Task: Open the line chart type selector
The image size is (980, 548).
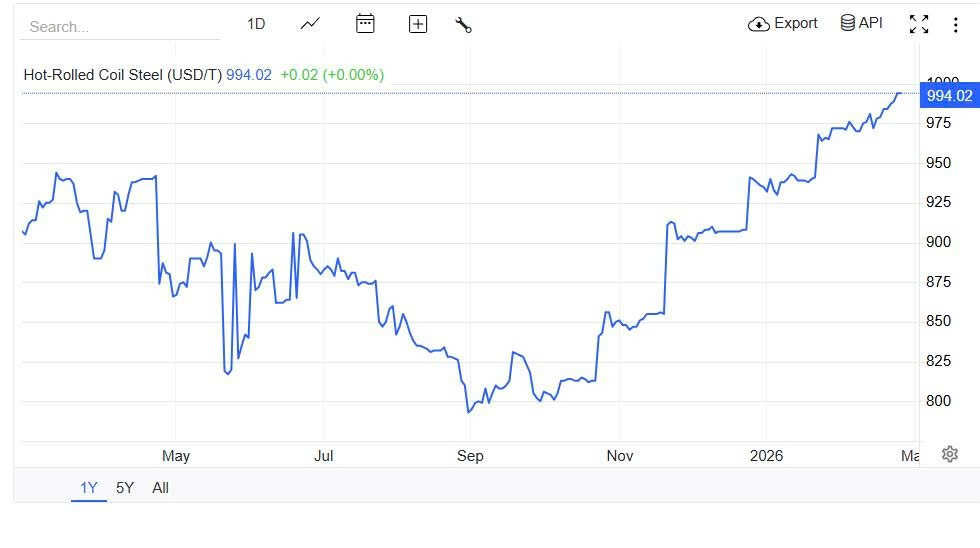Action: tap(310, 24)
